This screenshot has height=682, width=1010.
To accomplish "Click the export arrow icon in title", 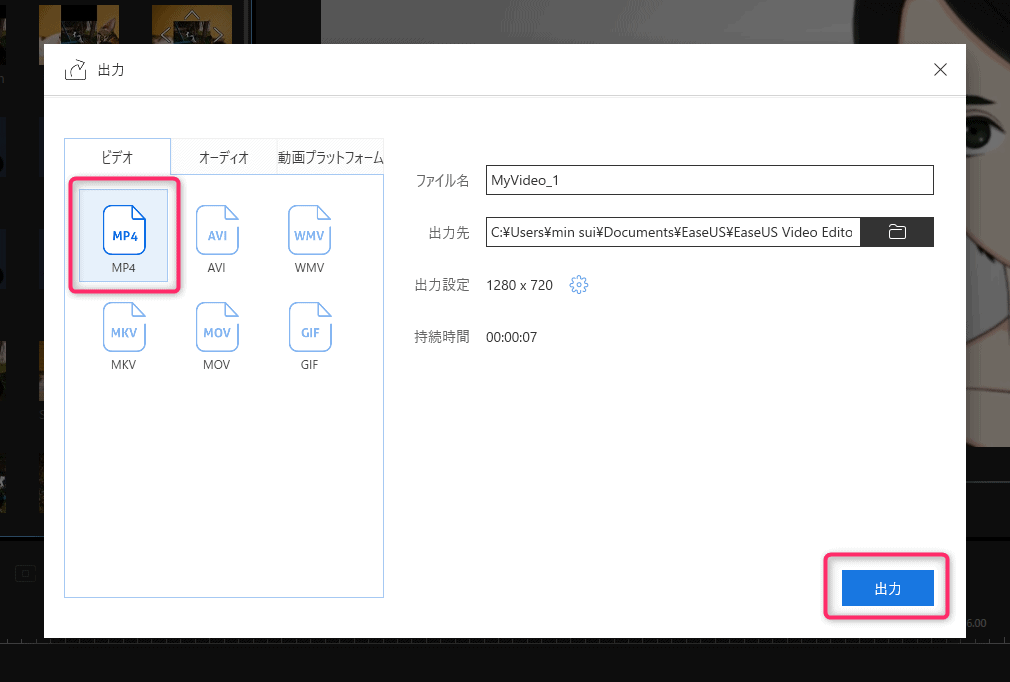I will pos(76,70).
